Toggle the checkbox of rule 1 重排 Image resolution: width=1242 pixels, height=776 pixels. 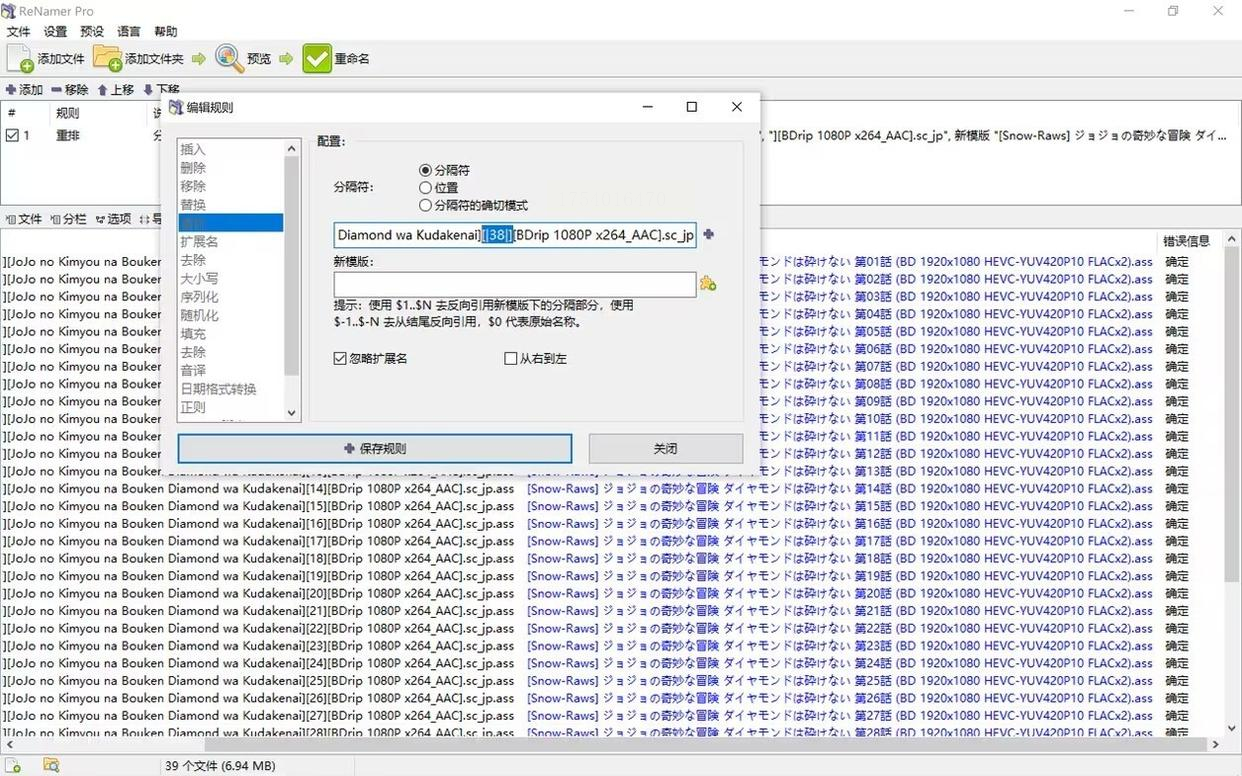click(12, 135)
